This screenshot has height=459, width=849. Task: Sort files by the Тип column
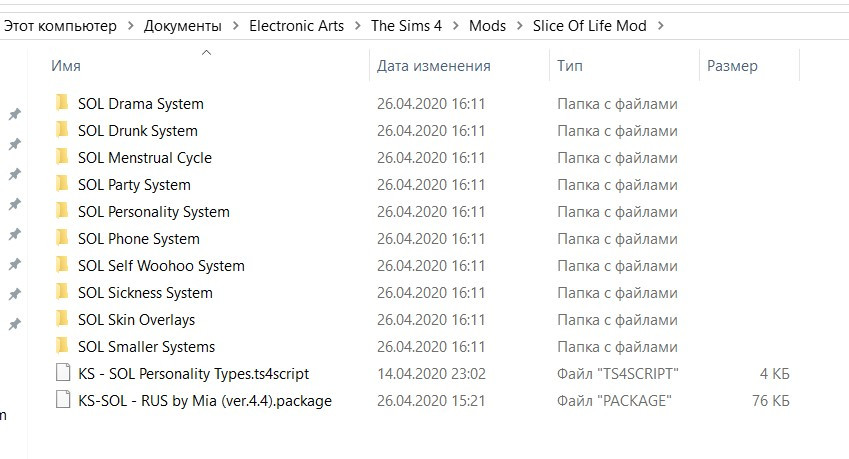(x=624, y=65)
